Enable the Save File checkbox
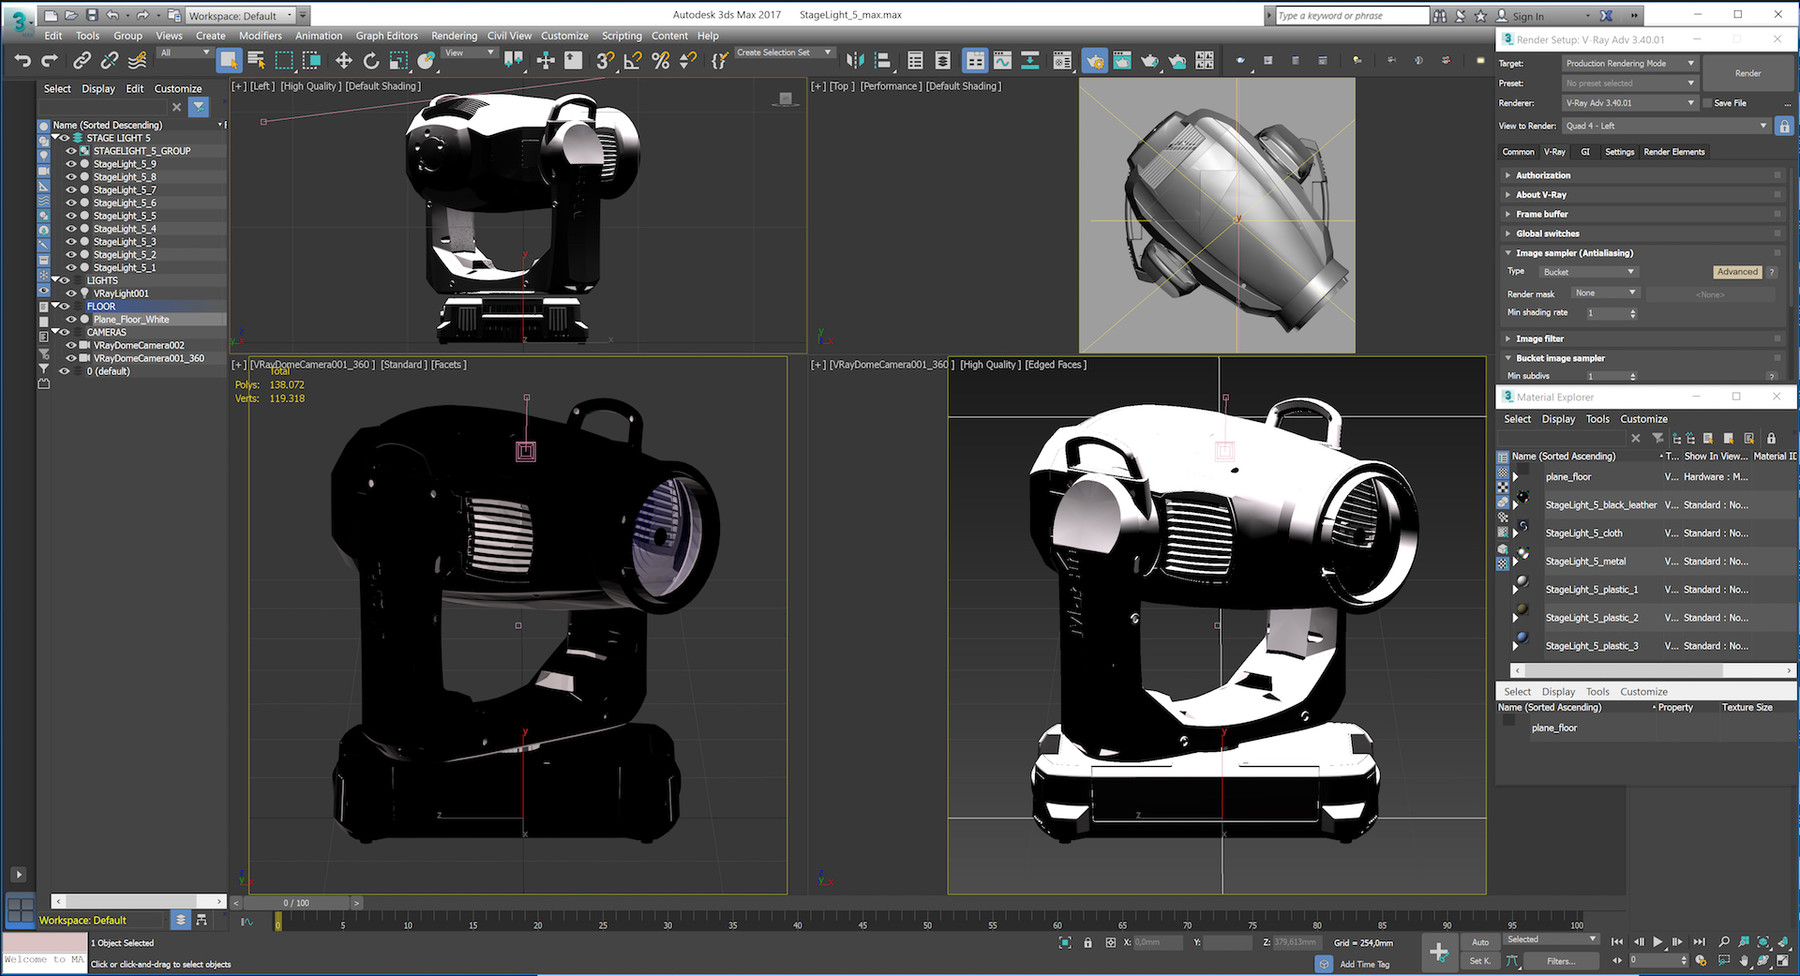Image resolution: width=1800 pixels, height=976 pixels. 1707,103
